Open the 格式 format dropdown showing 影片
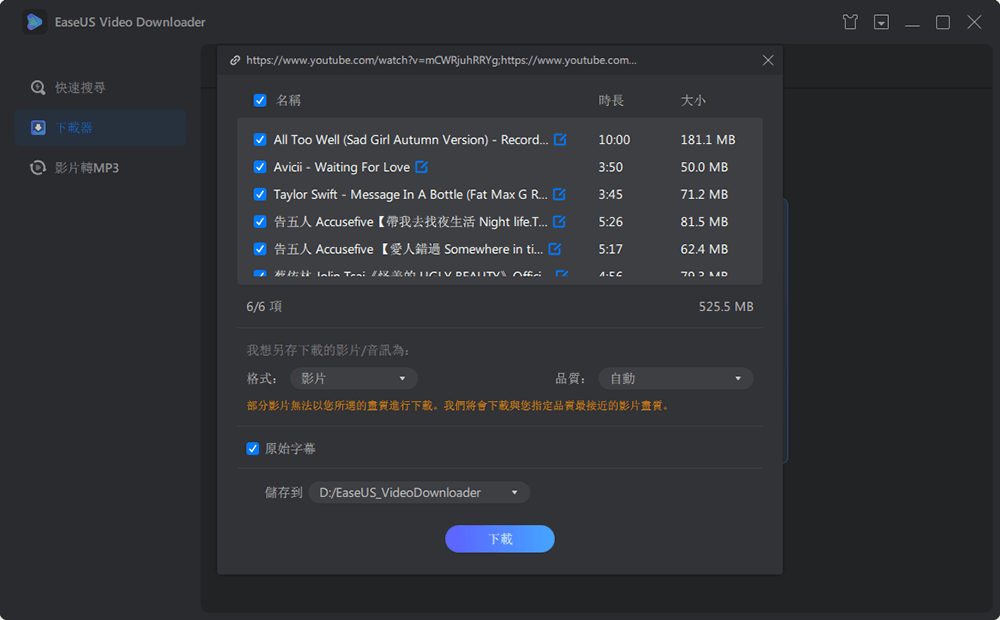The image size is (1000, 620). pyautogui.click(x=354, y=378)
